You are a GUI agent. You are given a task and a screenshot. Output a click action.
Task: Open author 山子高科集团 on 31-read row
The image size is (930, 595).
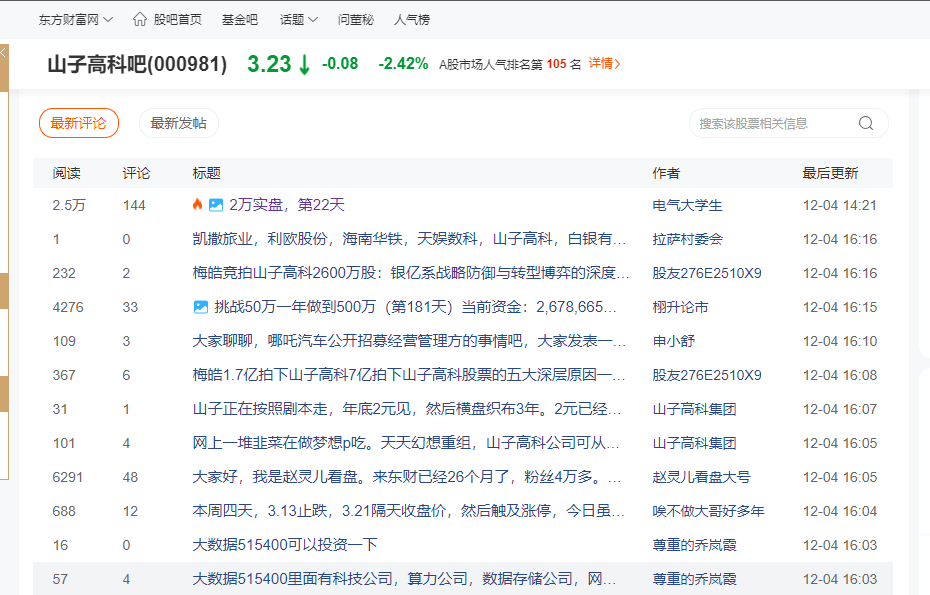point(694,409)
